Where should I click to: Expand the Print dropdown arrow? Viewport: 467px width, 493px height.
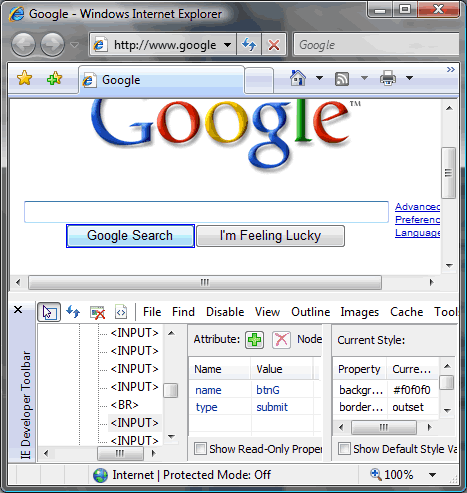410,78
